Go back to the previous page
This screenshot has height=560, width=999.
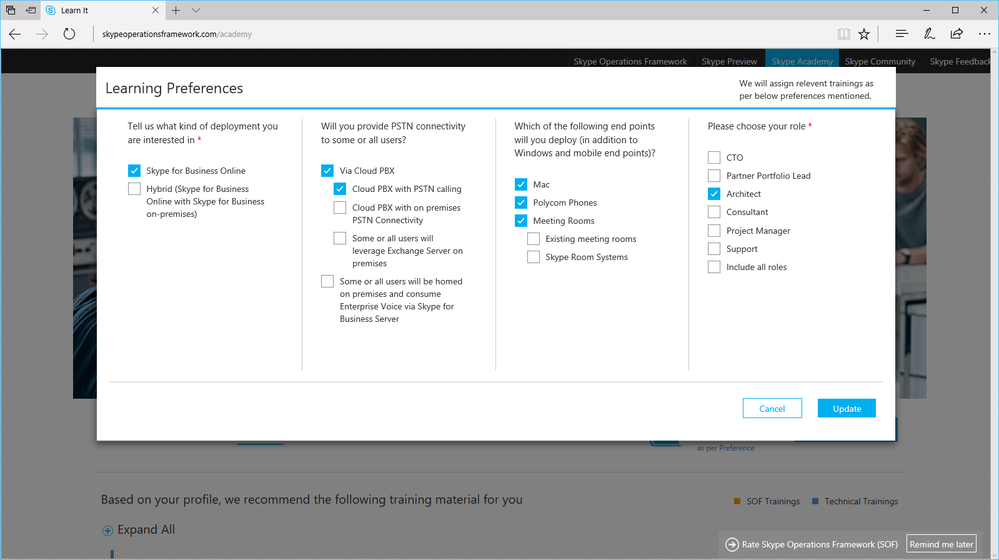tap(15, 34)
